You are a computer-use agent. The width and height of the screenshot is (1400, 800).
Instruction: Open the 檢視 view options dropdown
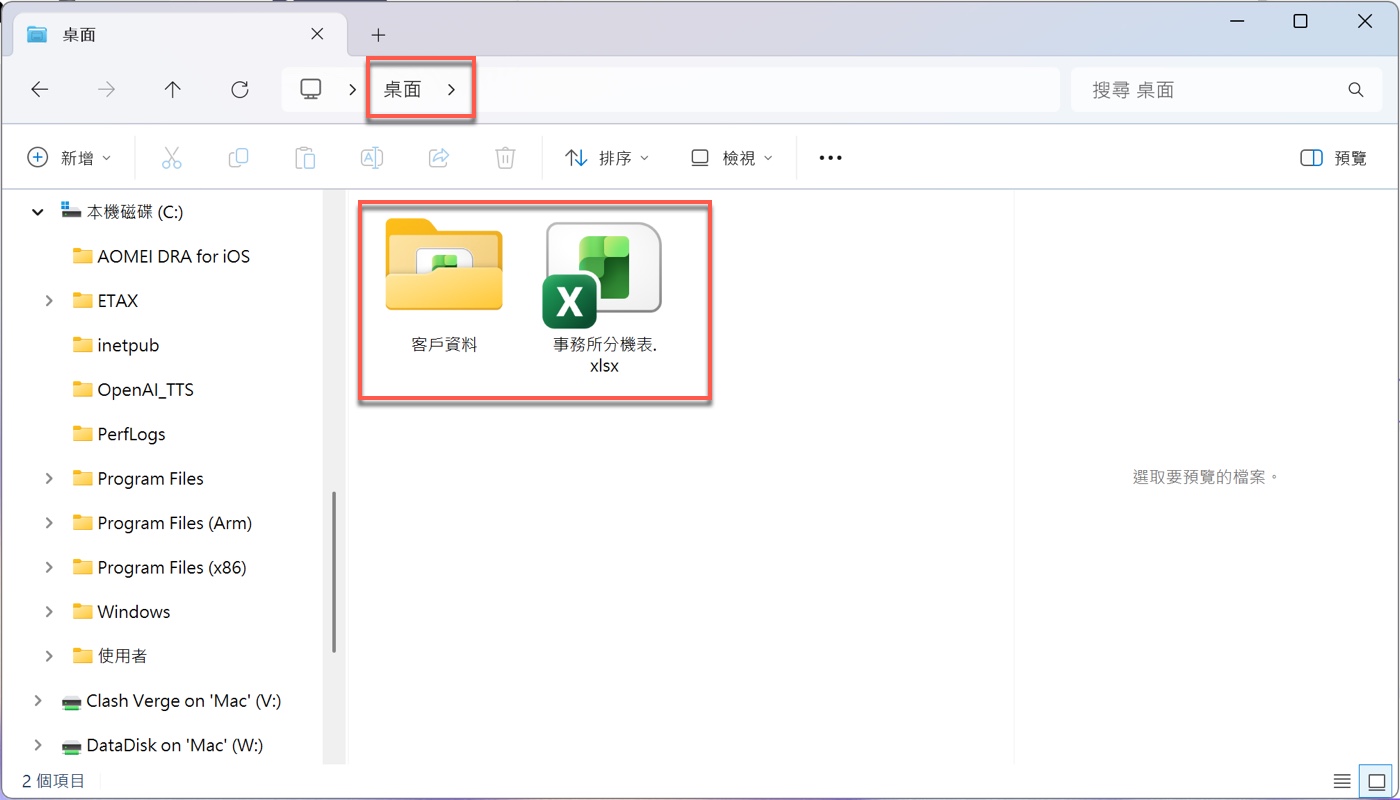731,157
